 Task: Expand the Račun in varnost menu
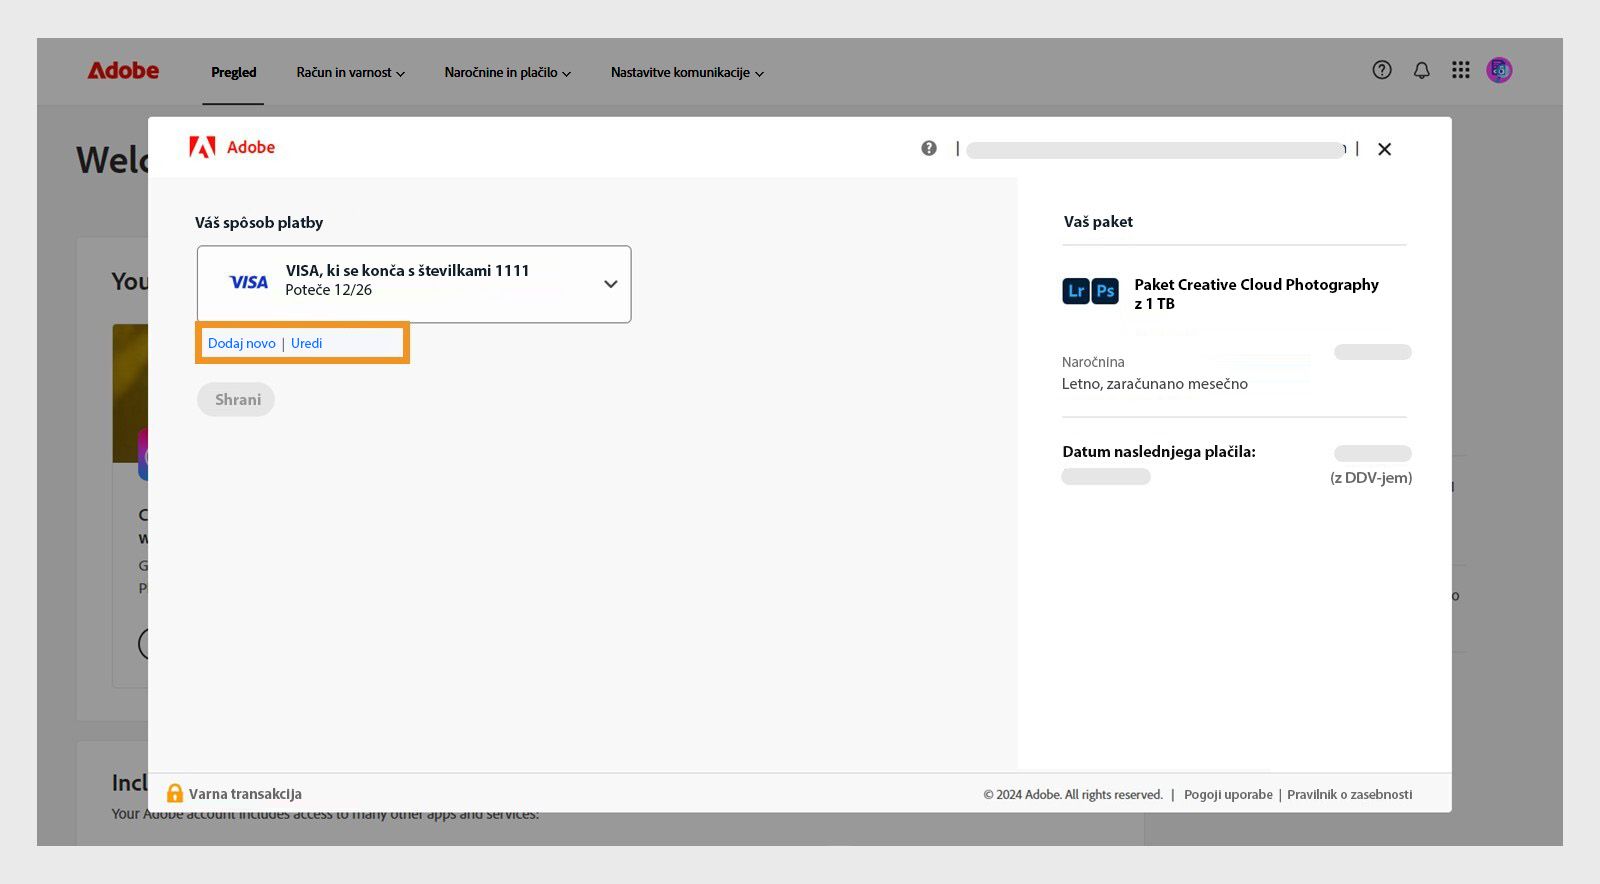pyautogui.click(x=350, y=73)
